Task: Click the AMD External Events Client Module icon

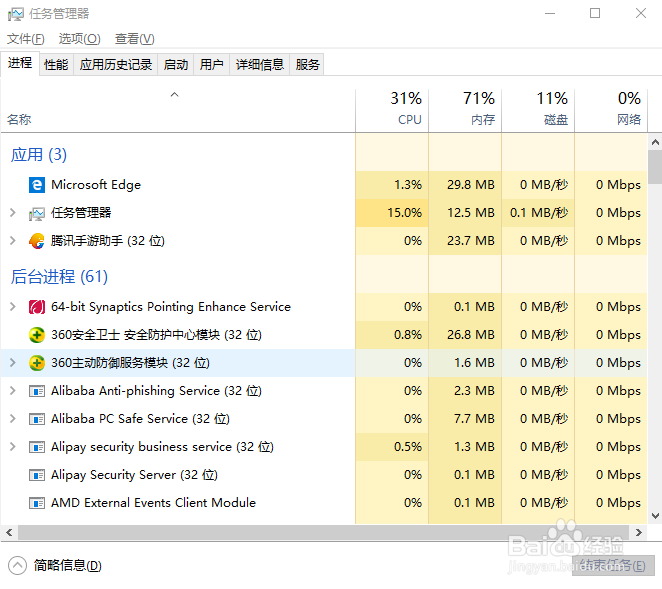Action: point(37,503)
